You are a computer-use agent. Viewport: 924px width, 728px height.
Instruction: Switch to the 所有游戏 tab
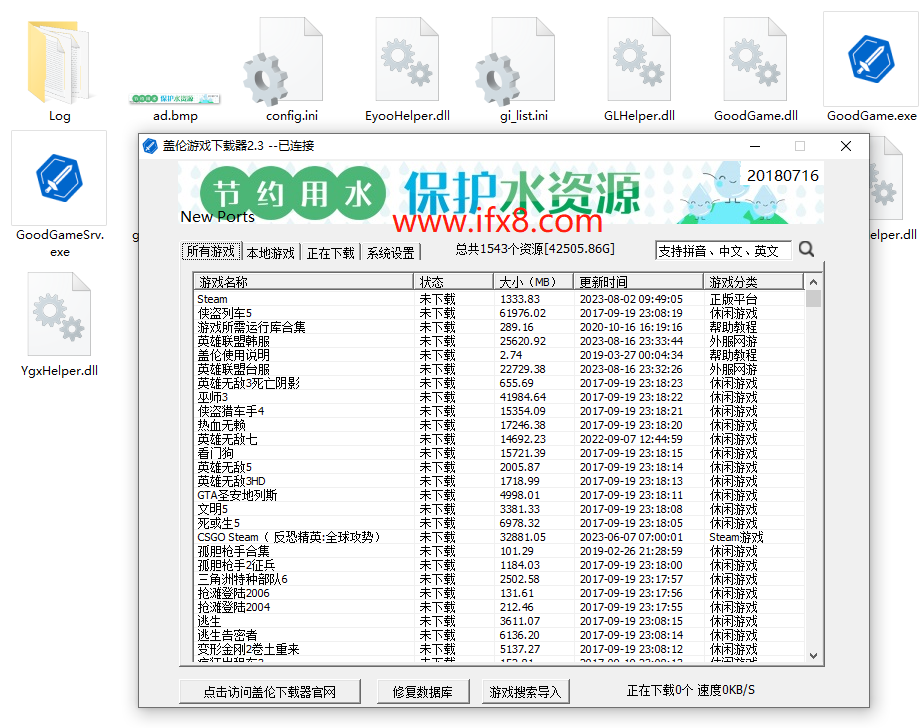tap(211, 252)
